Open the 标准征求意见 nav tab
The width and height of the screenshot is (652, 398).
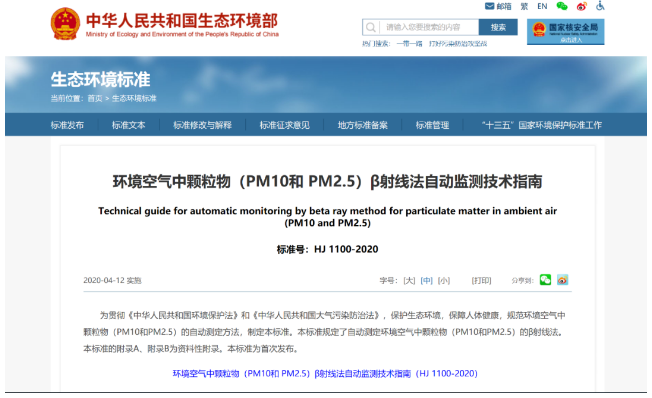pos(284,125)
